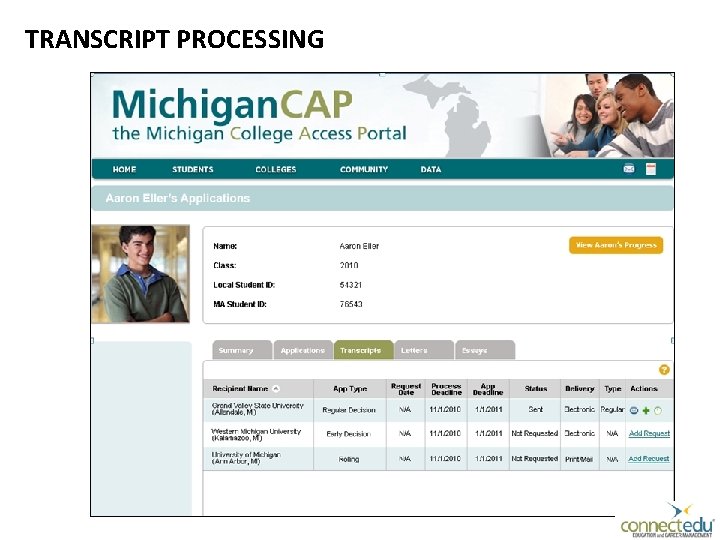Switch to the Applications tab
This screenshot has height=540, width=720.
(303, 350)
